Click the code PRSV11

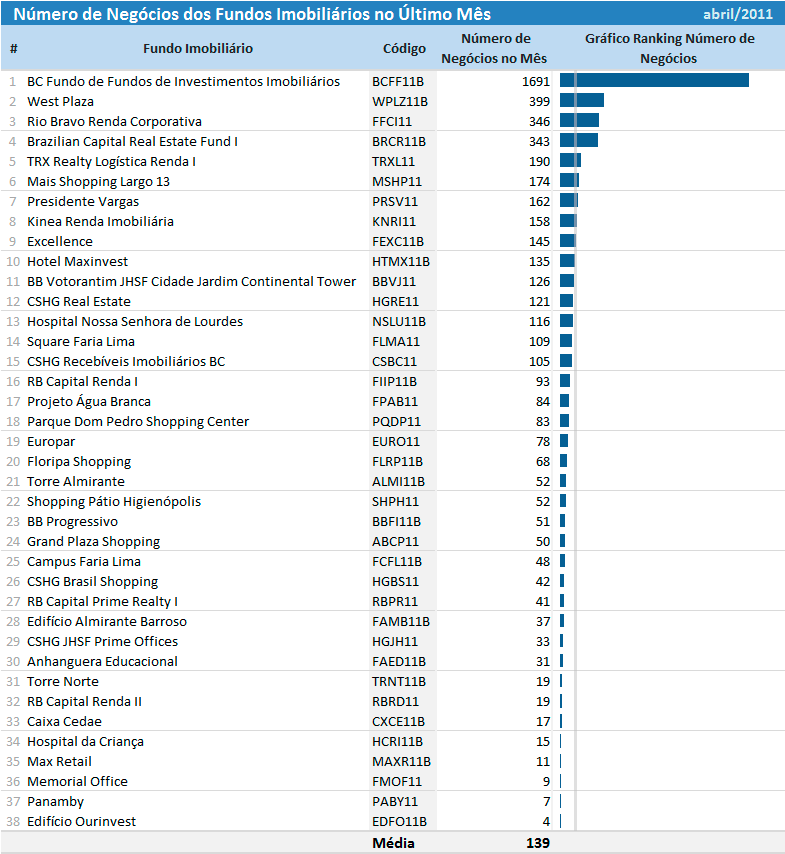click(x=395, y=202)
